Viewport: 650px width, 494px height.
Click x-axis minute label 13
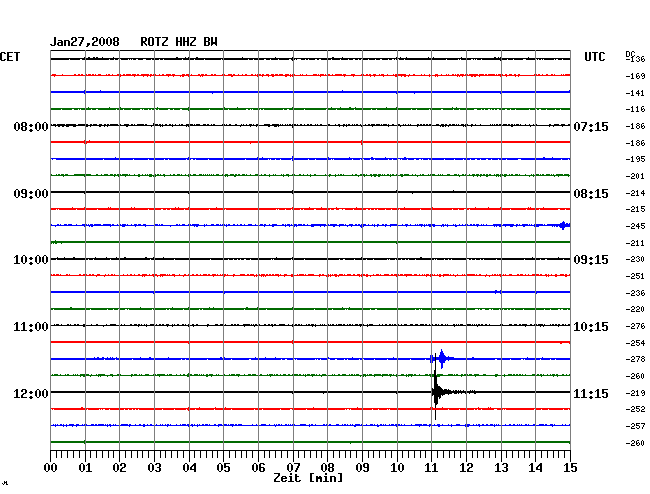coord(501,468)
